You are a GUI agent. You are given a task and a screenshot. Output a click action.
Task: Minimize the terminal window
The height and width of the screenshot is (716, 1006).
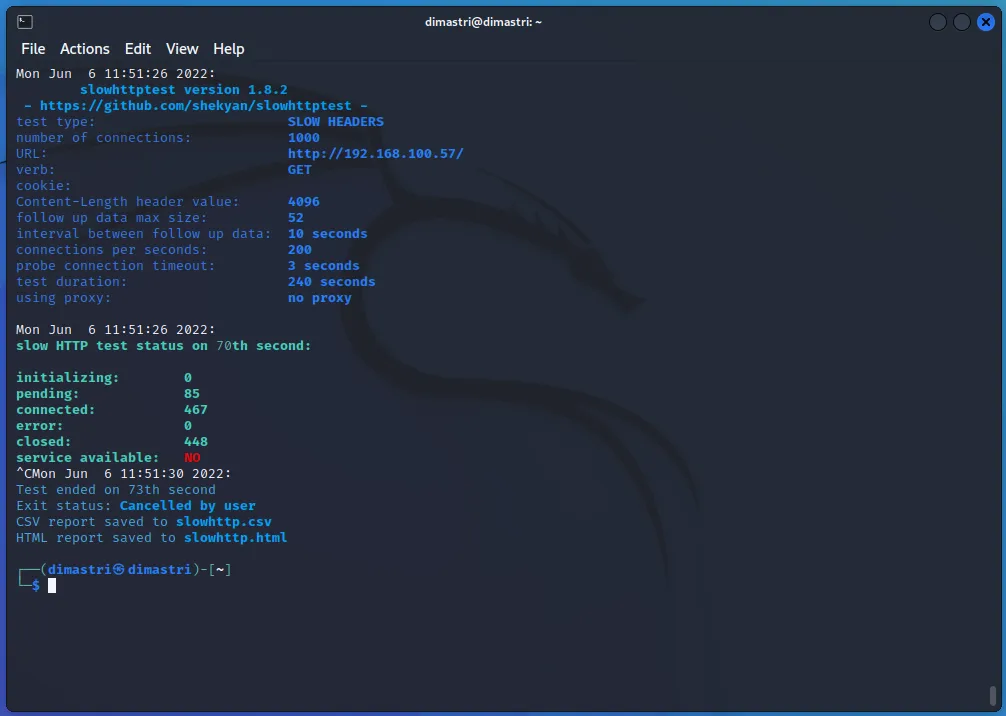937,22
